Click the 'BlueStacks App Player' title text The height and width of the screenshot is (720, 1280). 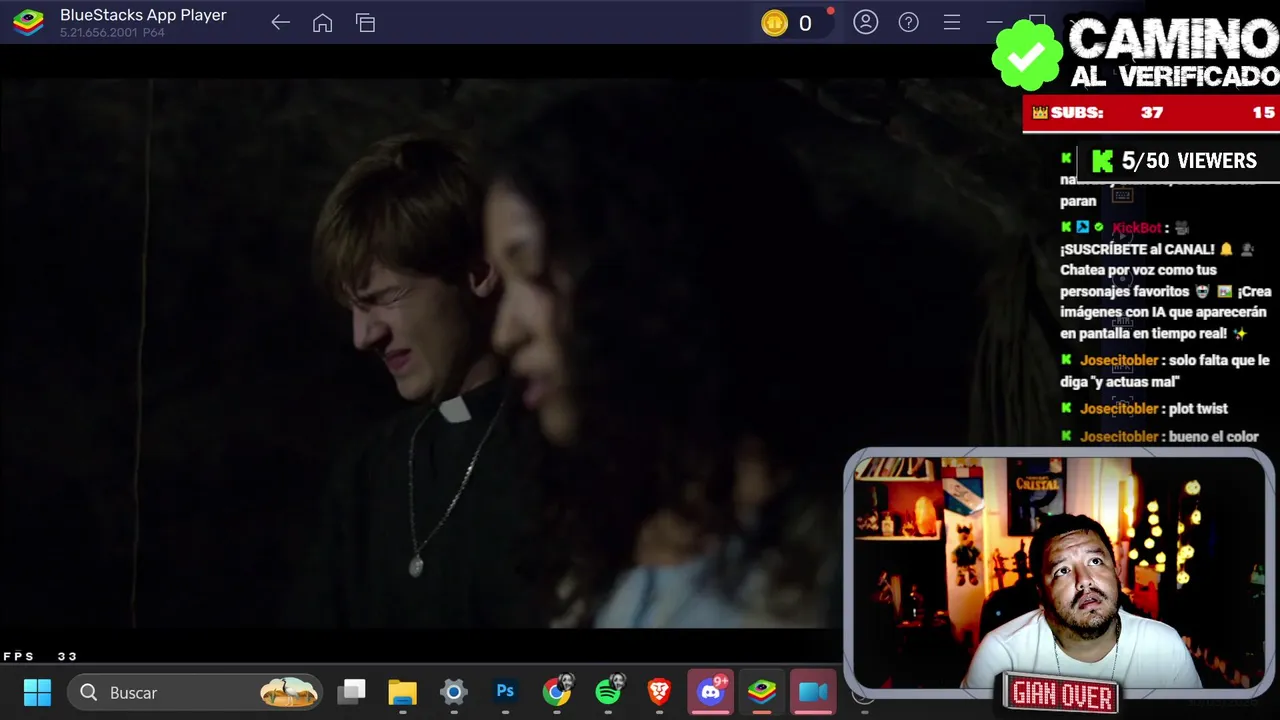click(143, 15)
